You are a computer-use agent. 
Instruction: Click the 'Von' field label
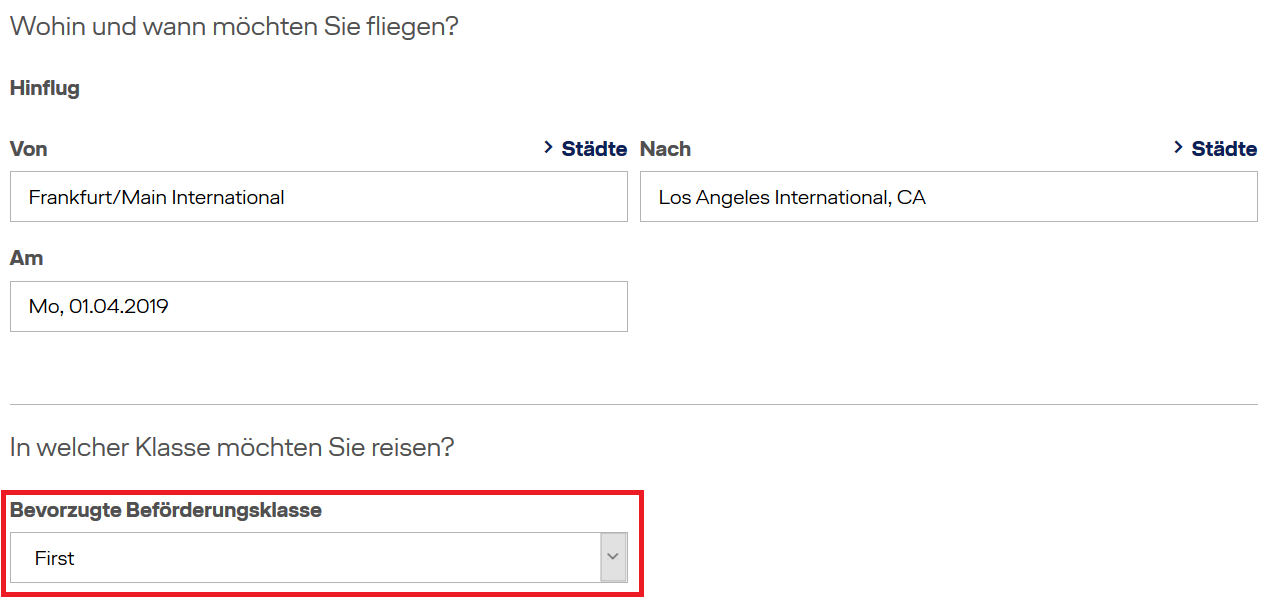tap(29, 149)
